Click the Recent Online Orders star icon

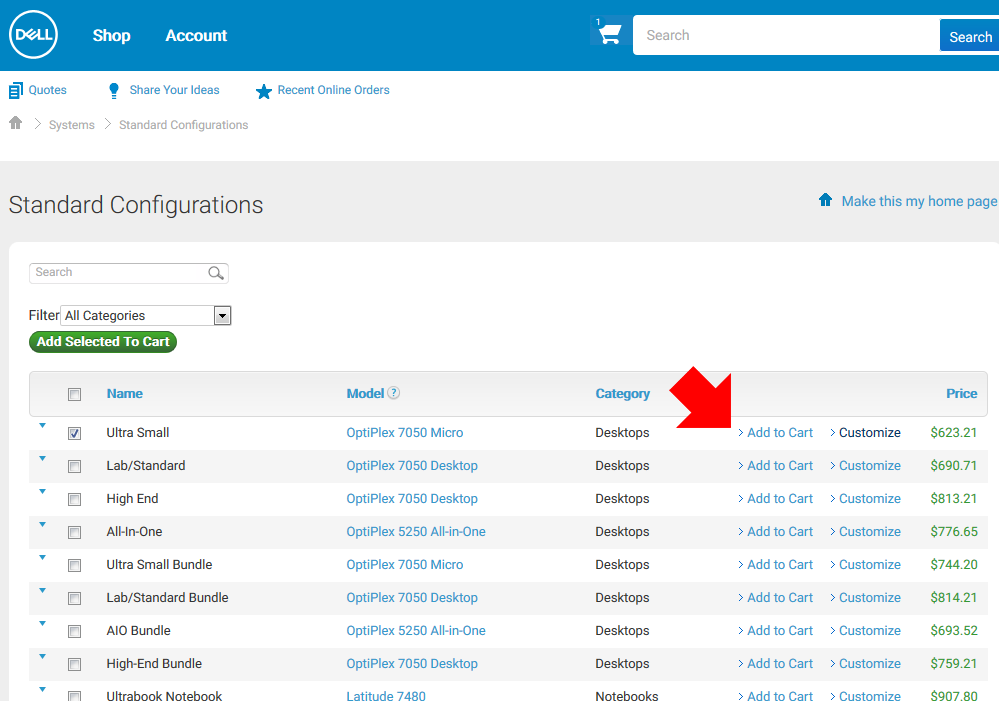coord(263,91)
